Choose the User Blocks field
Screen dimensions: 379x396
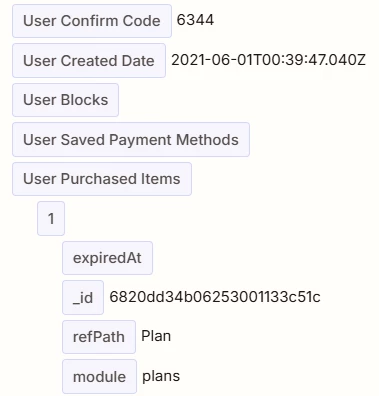click(65, 100)
